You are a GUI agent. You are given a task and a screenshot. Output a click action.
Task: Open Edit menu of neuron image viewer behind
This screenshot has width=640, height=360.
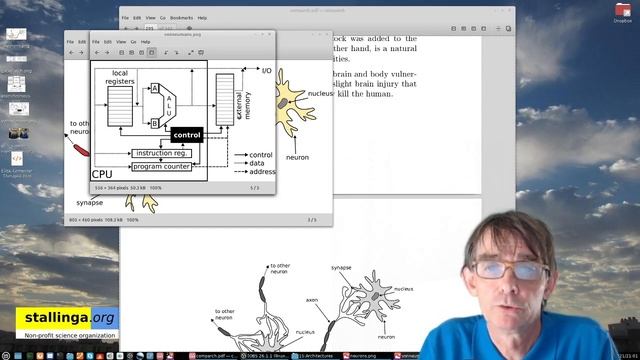(x=82, y=42)
